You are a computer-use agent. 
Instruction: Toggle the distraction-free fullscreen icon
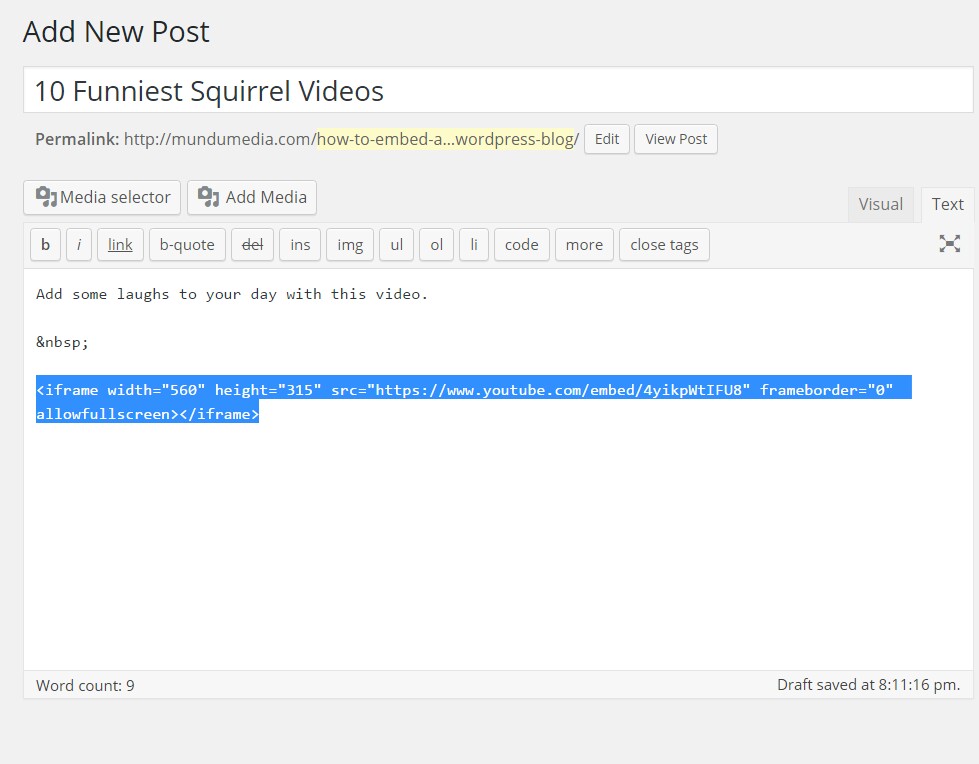point(949,243)
